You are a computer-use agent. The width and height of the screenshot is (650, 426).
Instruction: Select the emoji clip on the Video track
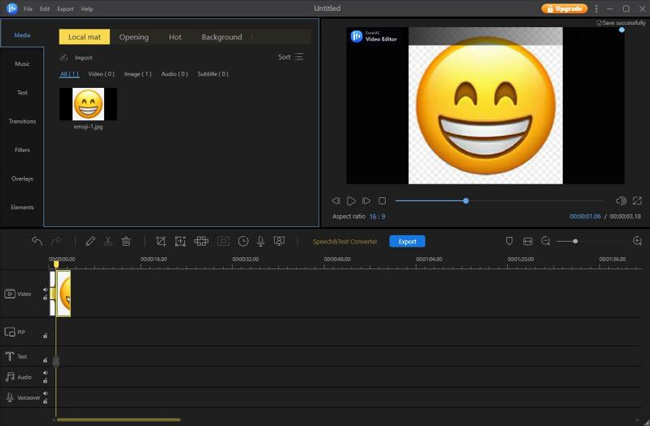pos(63,293)
